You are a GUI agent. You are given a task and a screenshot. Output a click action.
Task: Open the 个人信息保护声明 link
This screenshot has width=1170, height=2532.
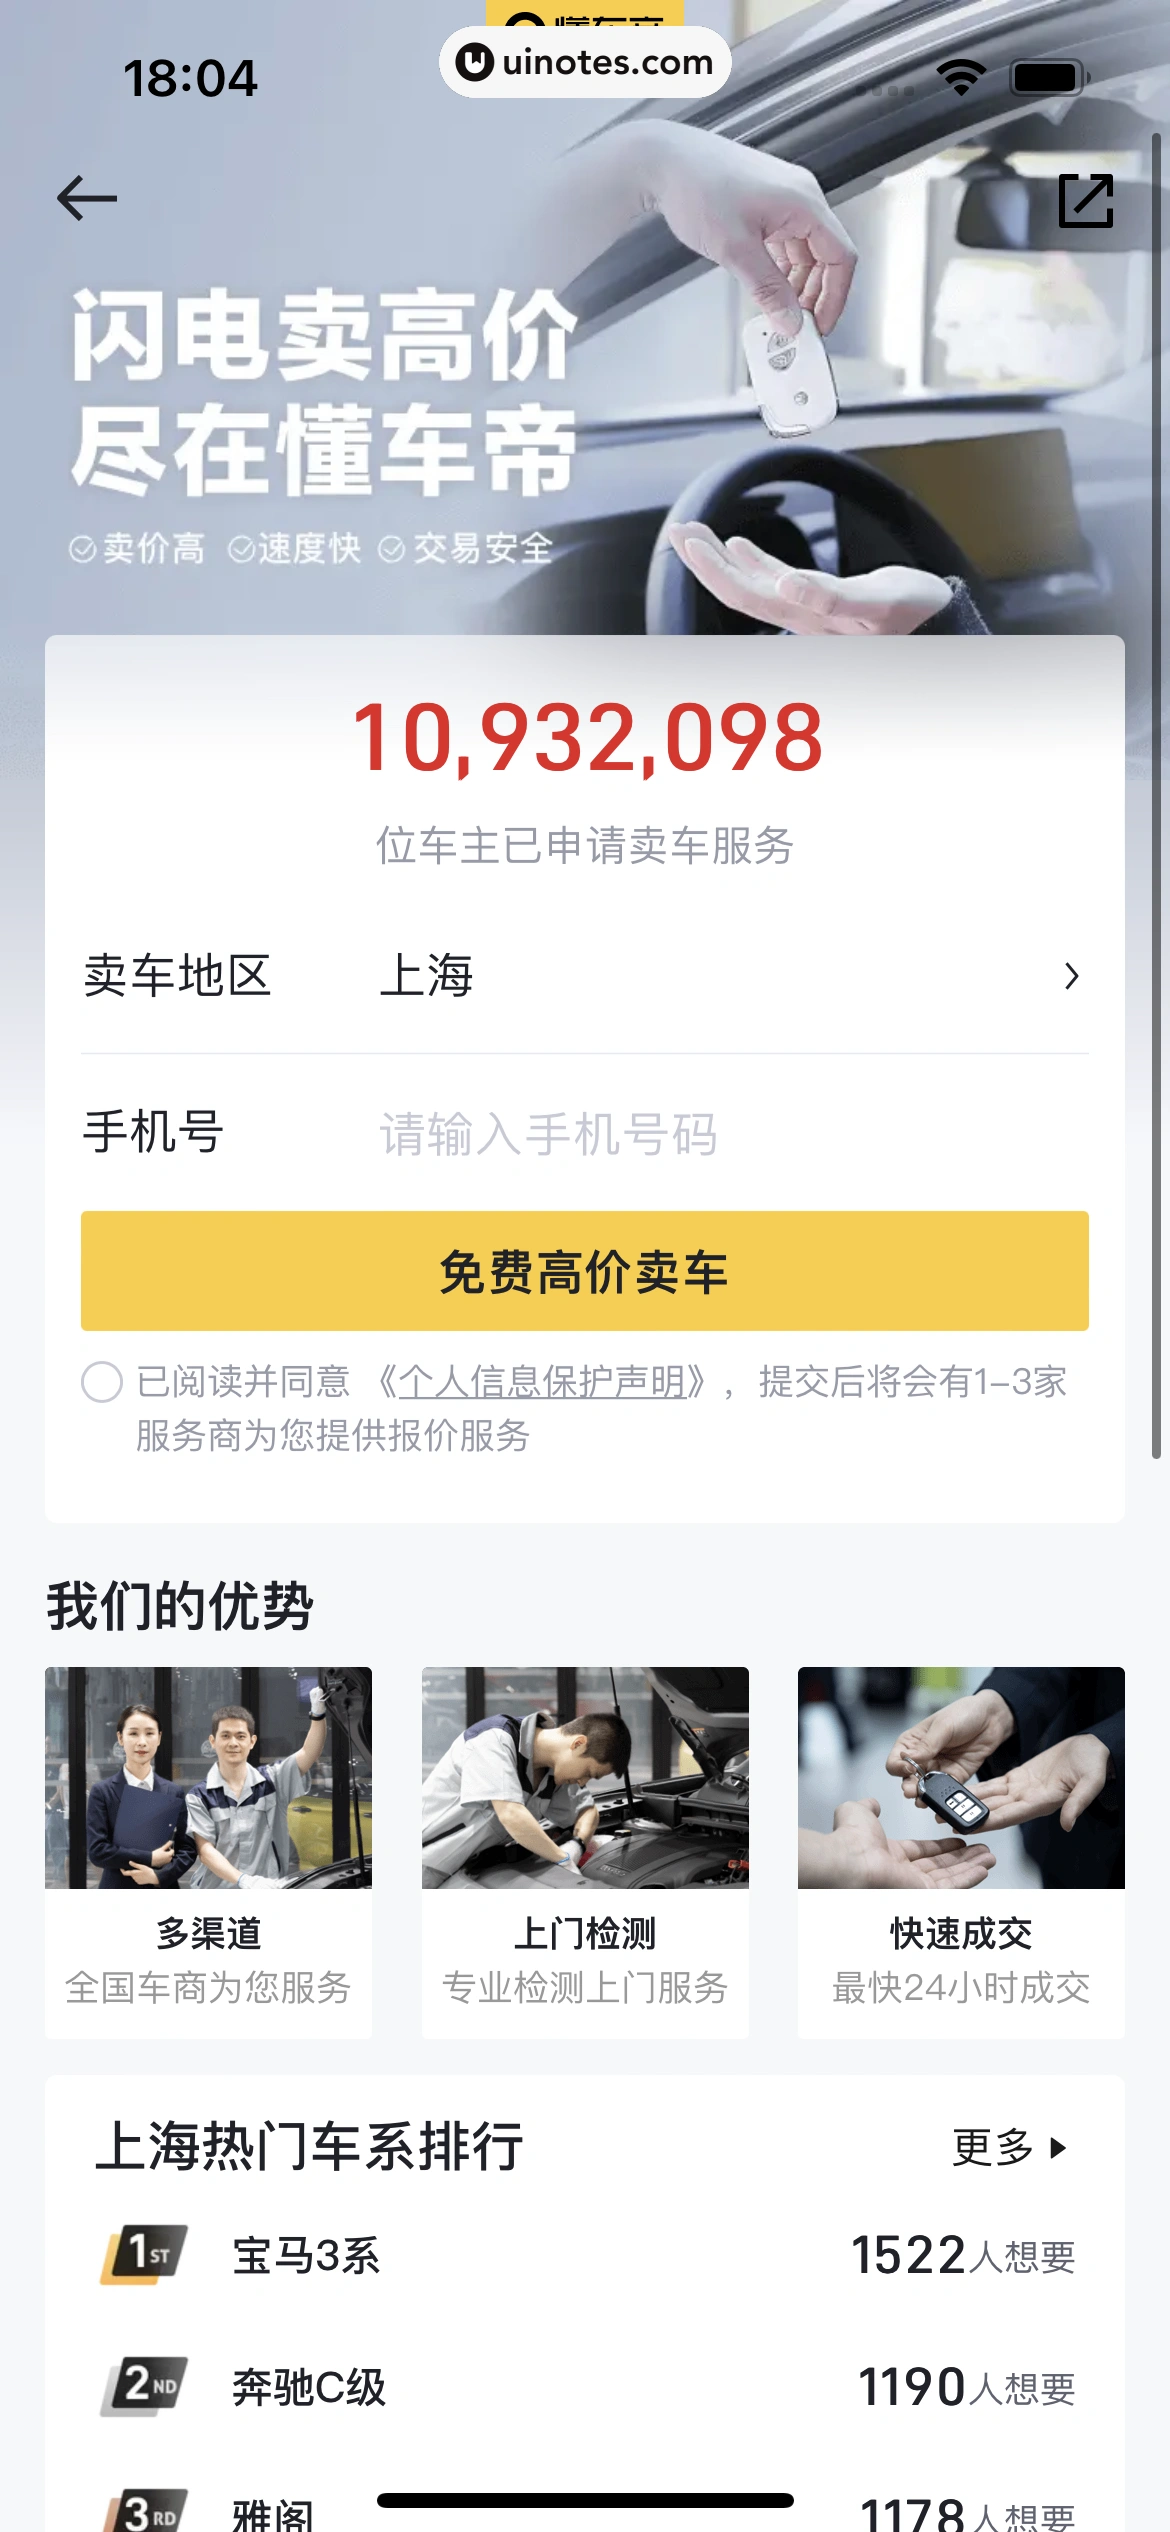coord(541,1382)
